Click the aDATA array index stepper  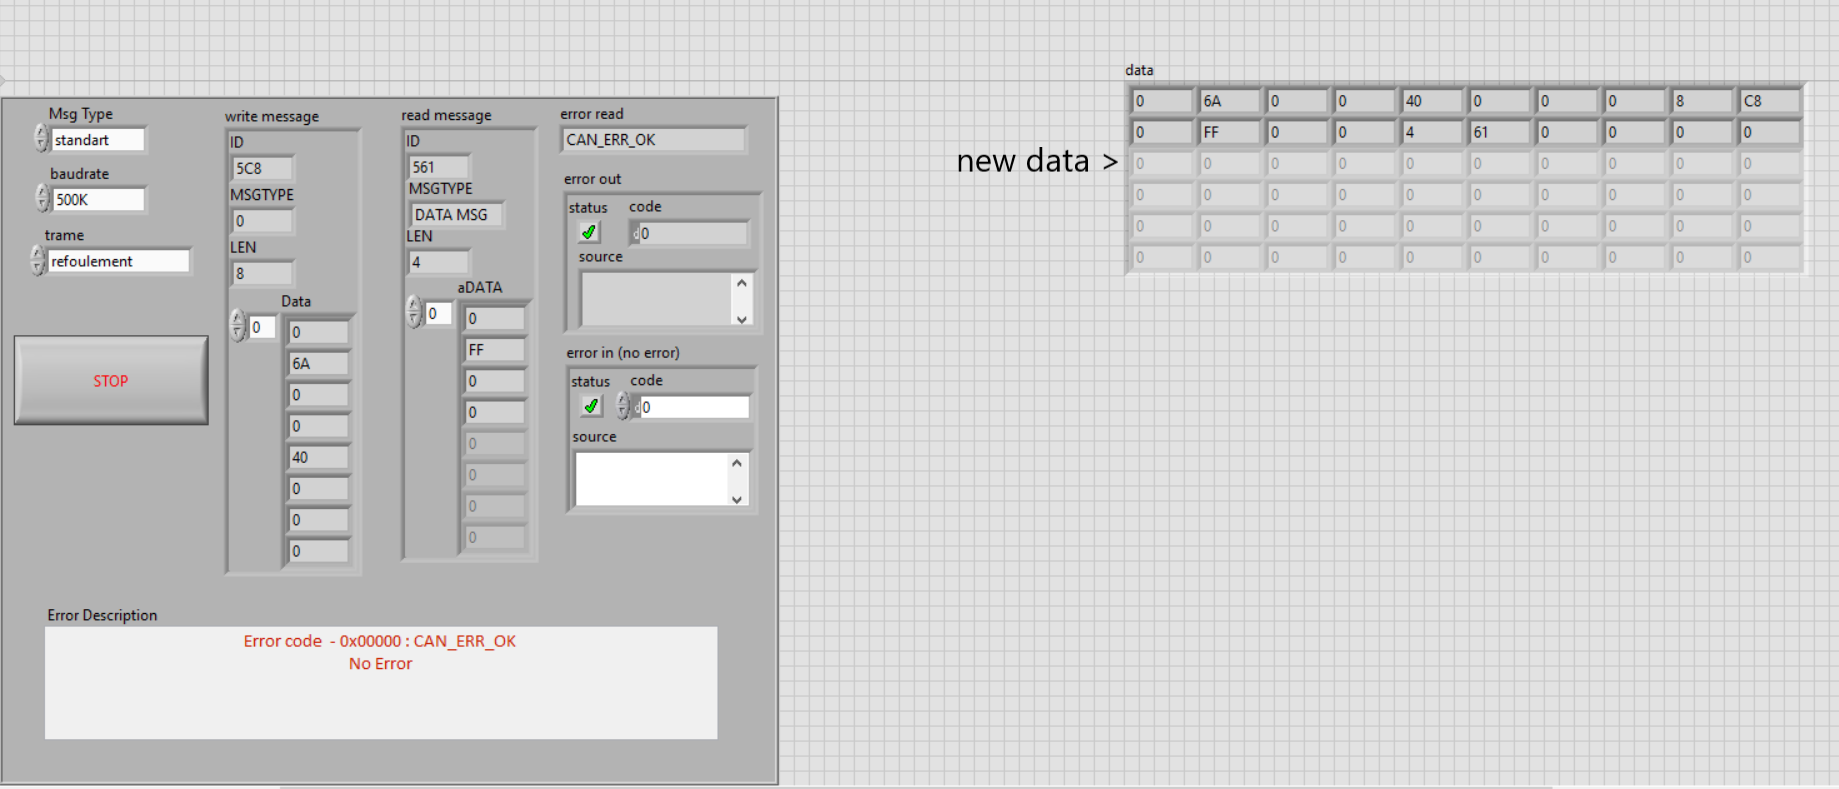pos(414,312)
